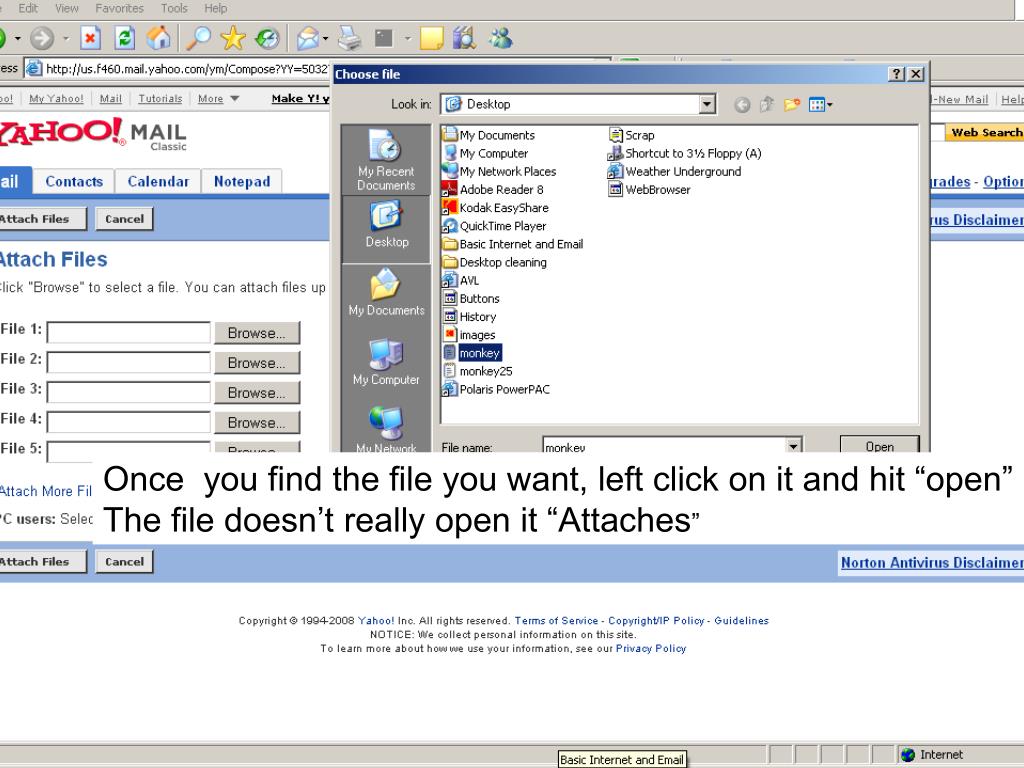Click the dialog Help question mark button
Image resolution: width=1024 pixels, height=768 pixels.
pos(897,74)
